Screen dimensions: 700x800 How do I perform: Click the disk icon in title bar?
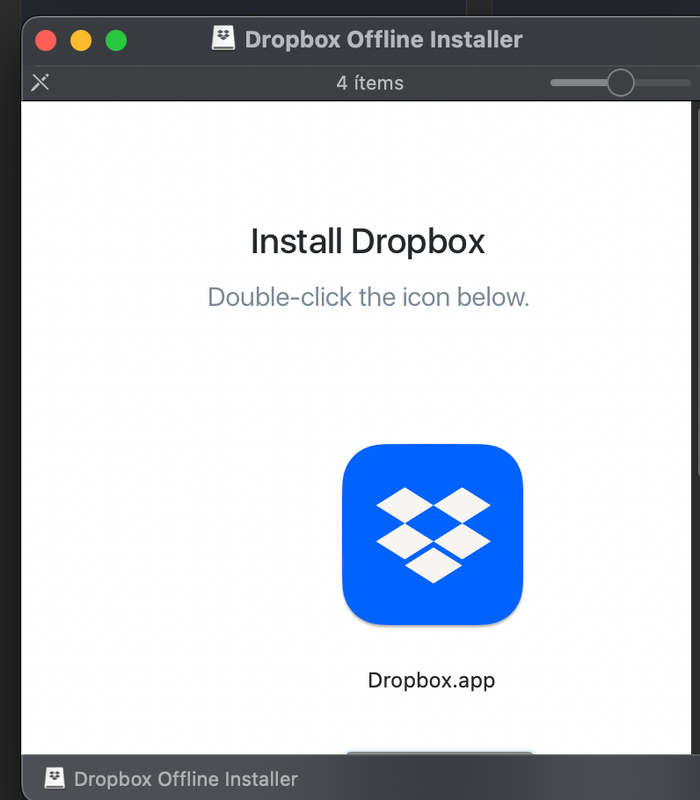point(223,39)
